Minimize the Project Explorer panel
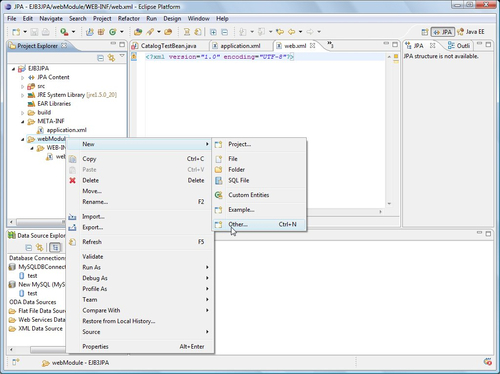 click(113, 44)
